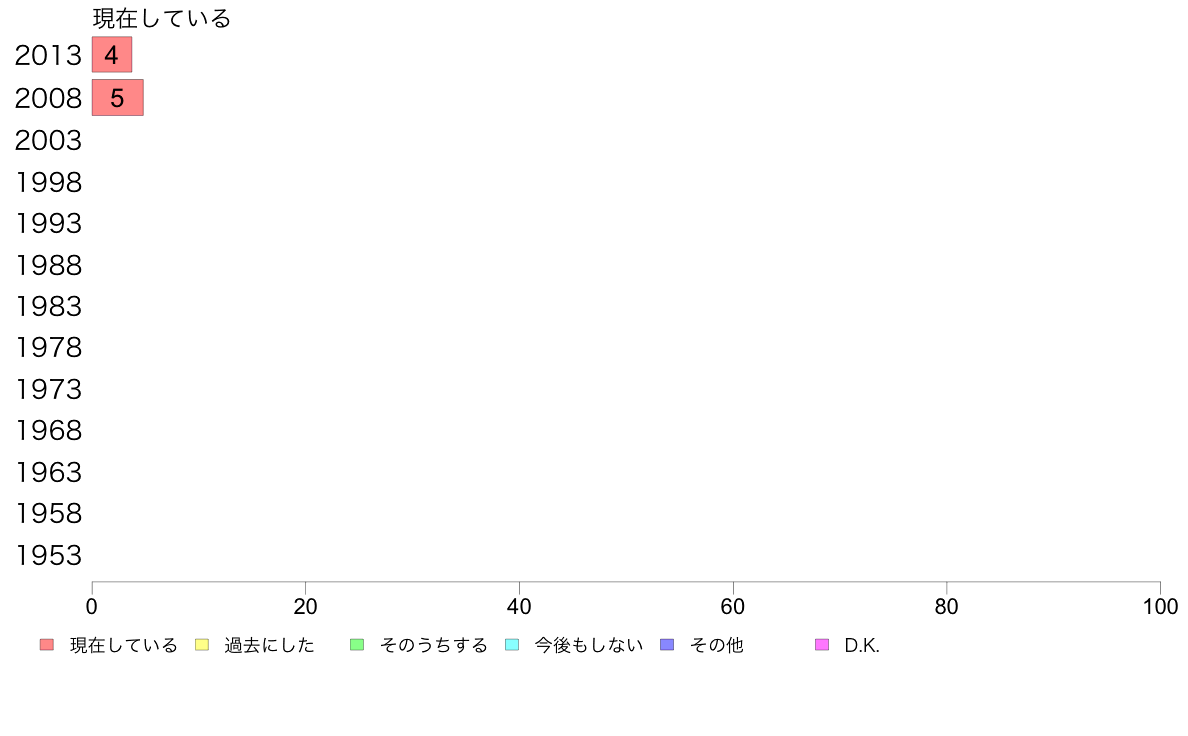The width and height of the screenshot is (1188, 736).
Task: Click the 0 tick on the axis
Action: (x=92, y=606)
